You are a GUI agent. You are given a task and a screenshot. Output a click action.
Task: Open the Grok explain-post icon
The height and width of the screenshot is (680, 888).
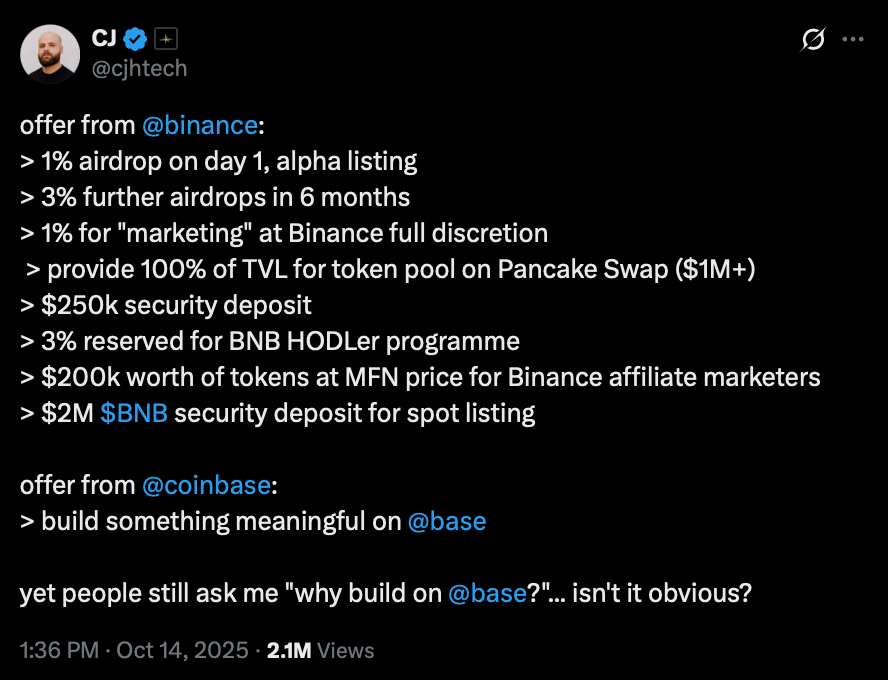point(813,40)
